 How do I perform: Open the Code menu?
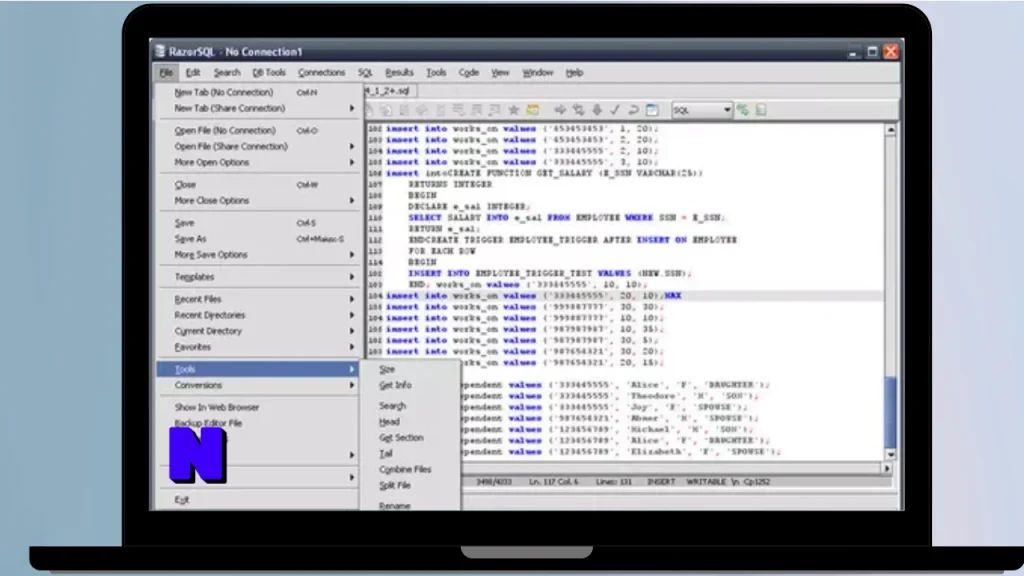point(468,72)
